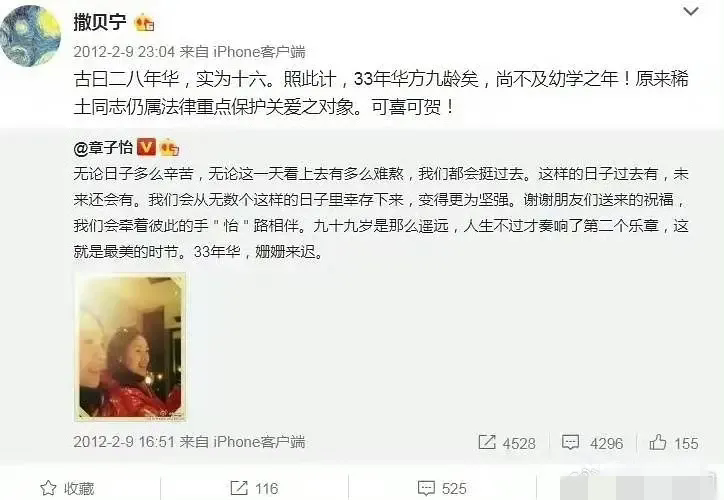Open the 525 comments section
The width and height of the screenshot is (724, 500).
pyautogui.click(x=442, y=488)
